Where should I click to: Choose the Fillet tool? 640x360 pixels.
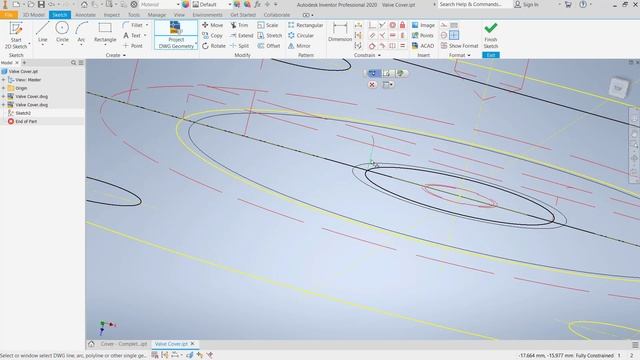[133, 25]
